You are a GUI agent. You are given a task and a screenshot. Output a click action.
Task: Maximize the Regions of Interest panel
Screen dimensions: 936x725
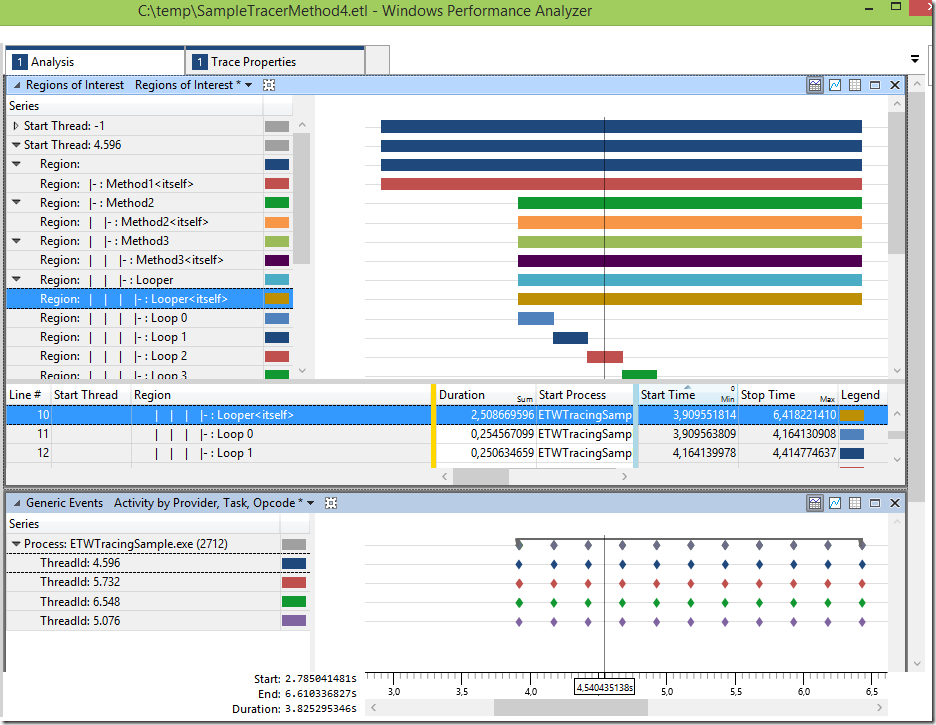click(875, 85)
